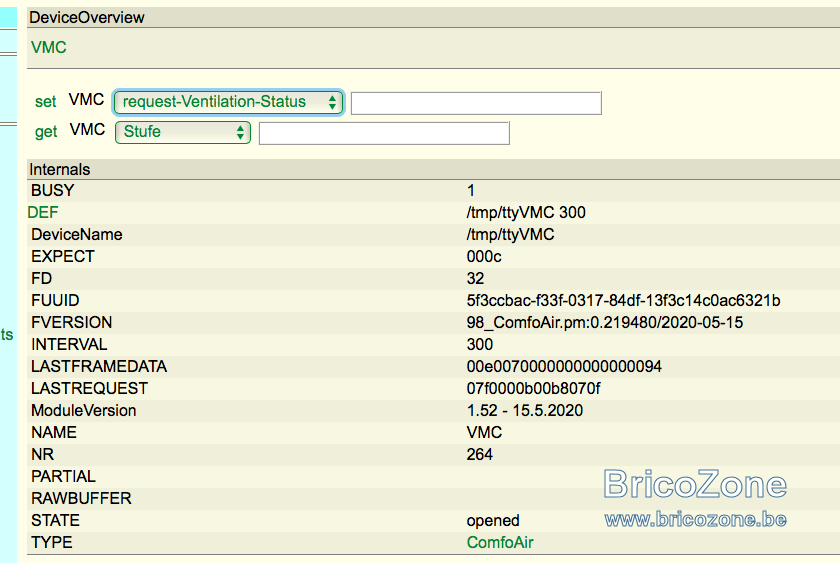Click the BUSY row label

pyautogui.click(x=52, y=190)
